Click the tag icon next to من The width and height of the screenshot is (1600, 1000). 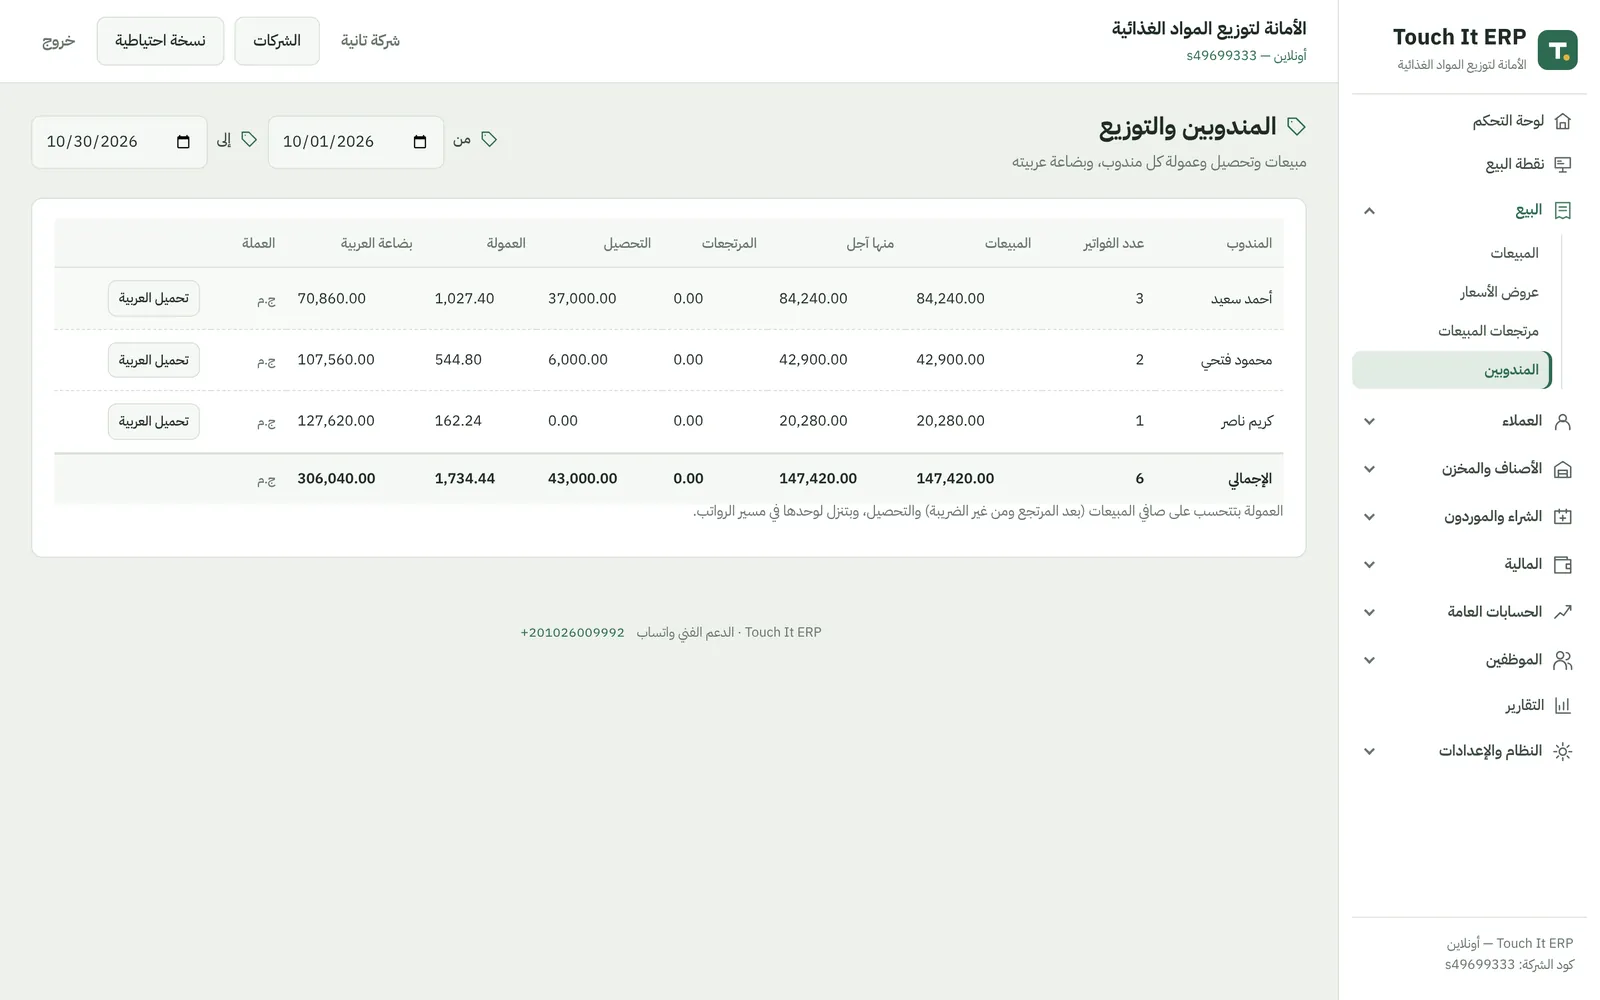tap(489, 139)
